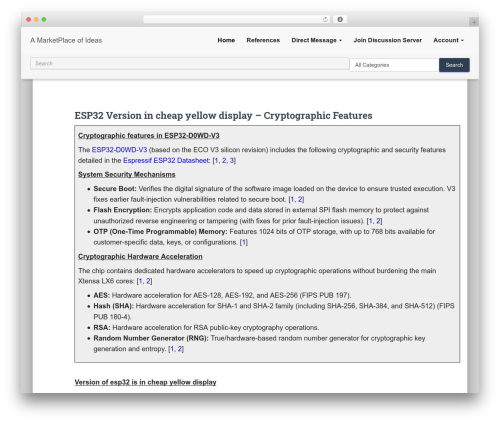Screen dimensions: 500x423
Task: Click citation 1 in OTP Memory item
Action: (x=244, y=242)
